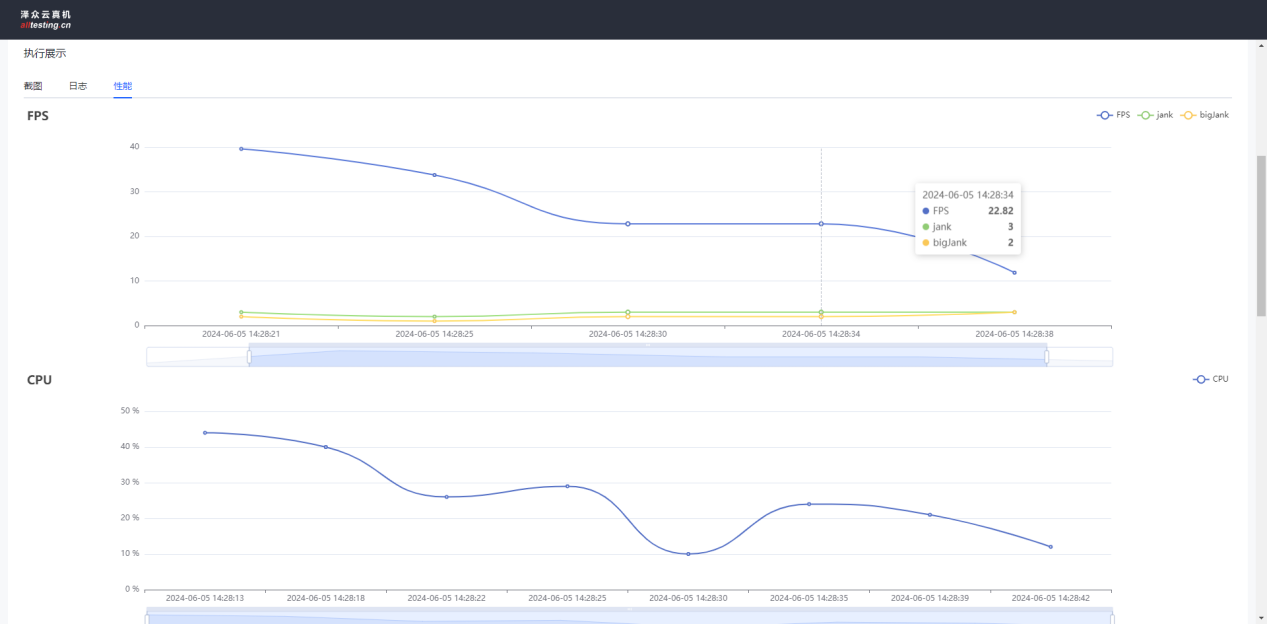This screenshot has height=624, width=1267.
Task: Click the 泽众云真机 logo in header
Action: tap(46, 19)
